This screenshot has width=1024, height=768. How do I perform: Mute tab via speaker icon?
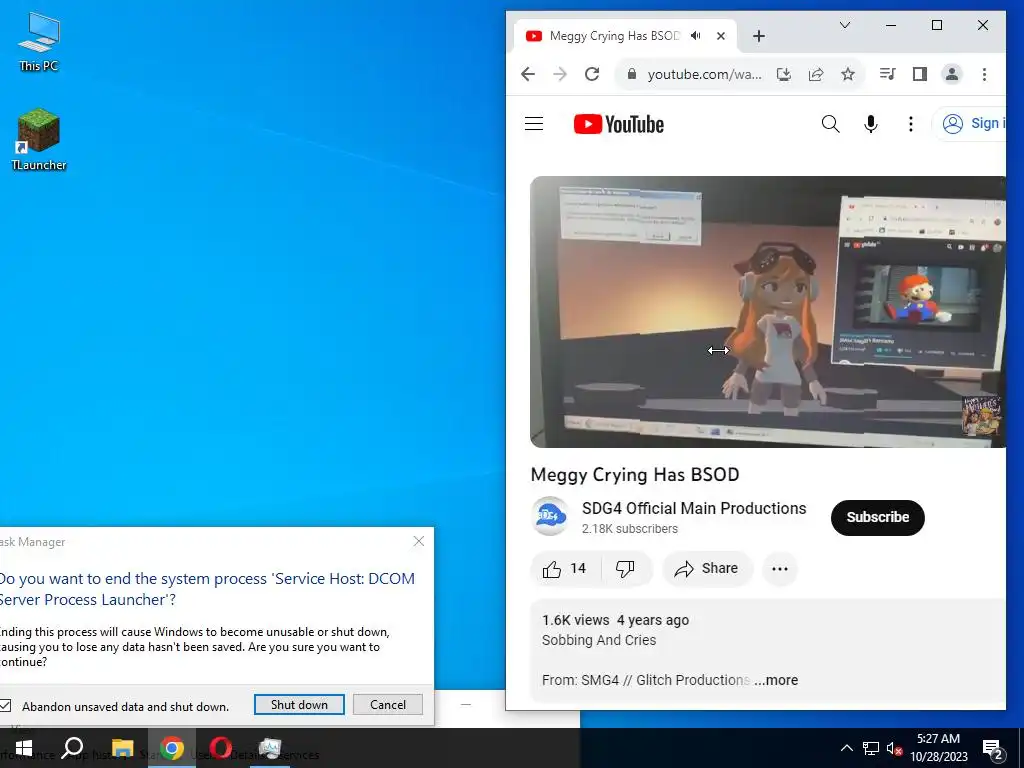pos(696,36)
